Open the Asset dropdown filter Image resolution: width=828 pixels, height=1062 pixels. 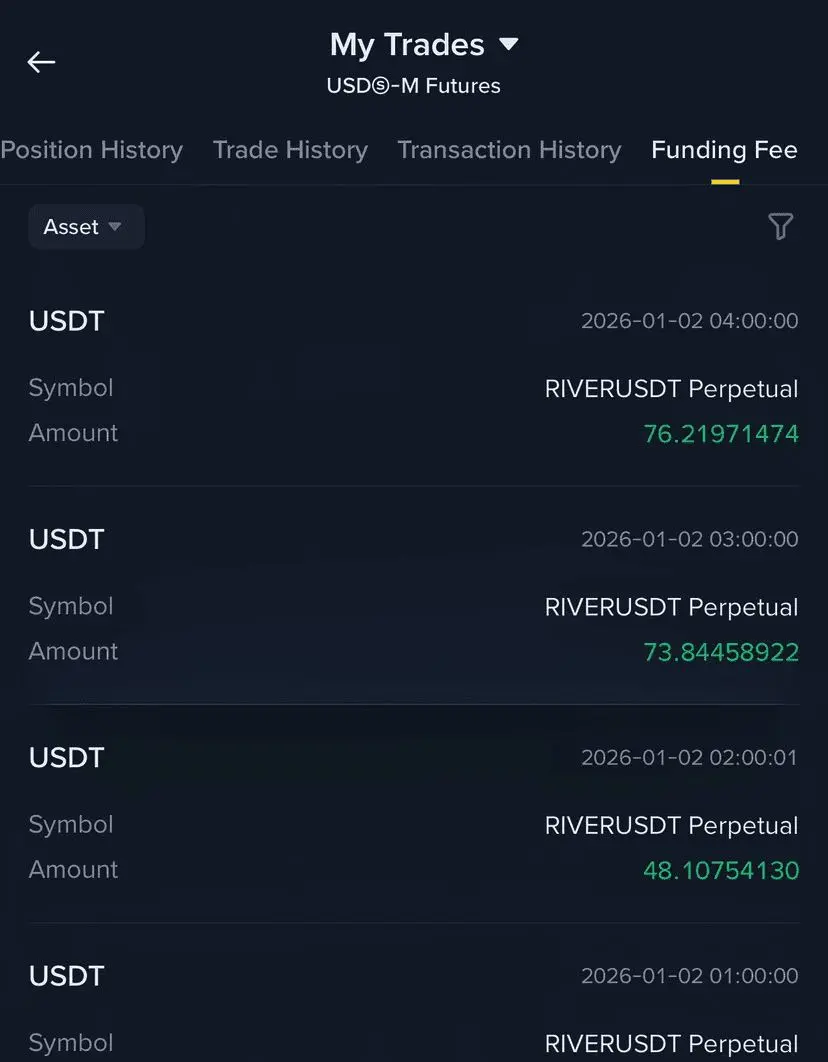[x=85, y=227]
